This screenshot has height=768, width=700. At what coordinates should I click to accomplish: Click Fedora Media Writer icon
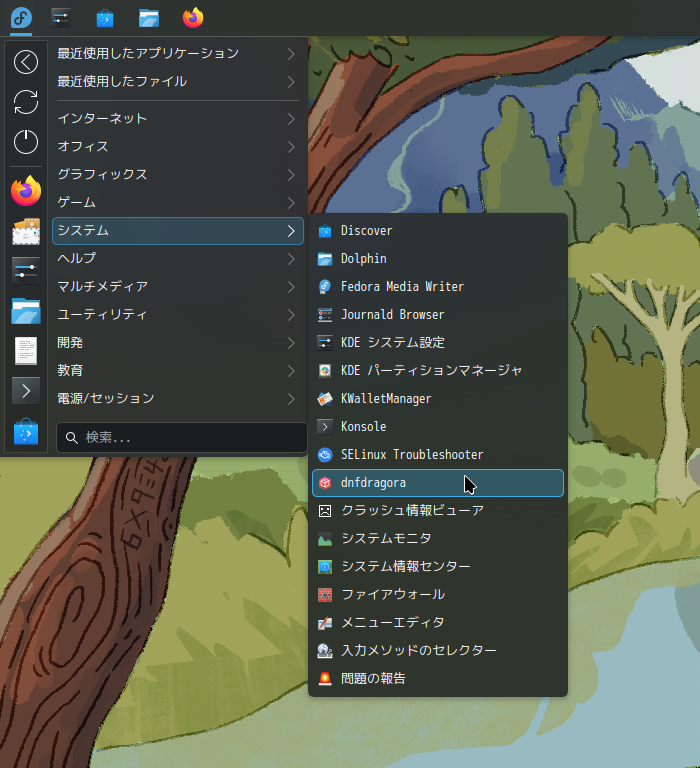pyautogui.click(x=325, y=287)
